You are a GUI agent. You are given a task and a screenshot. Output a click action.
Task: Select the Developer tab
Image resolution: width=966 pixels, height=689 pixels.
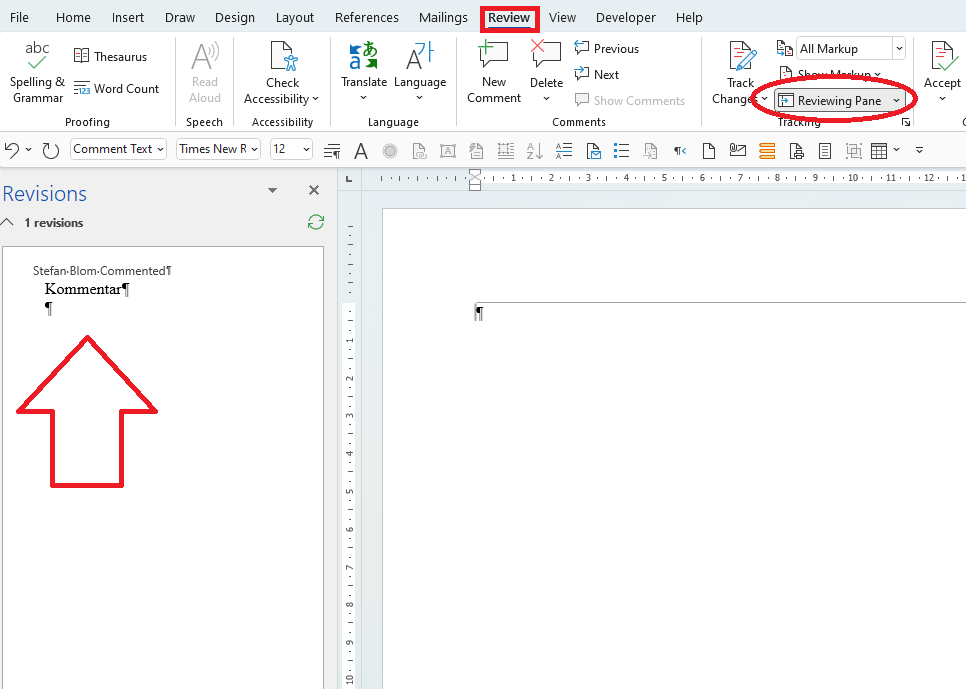625,18
